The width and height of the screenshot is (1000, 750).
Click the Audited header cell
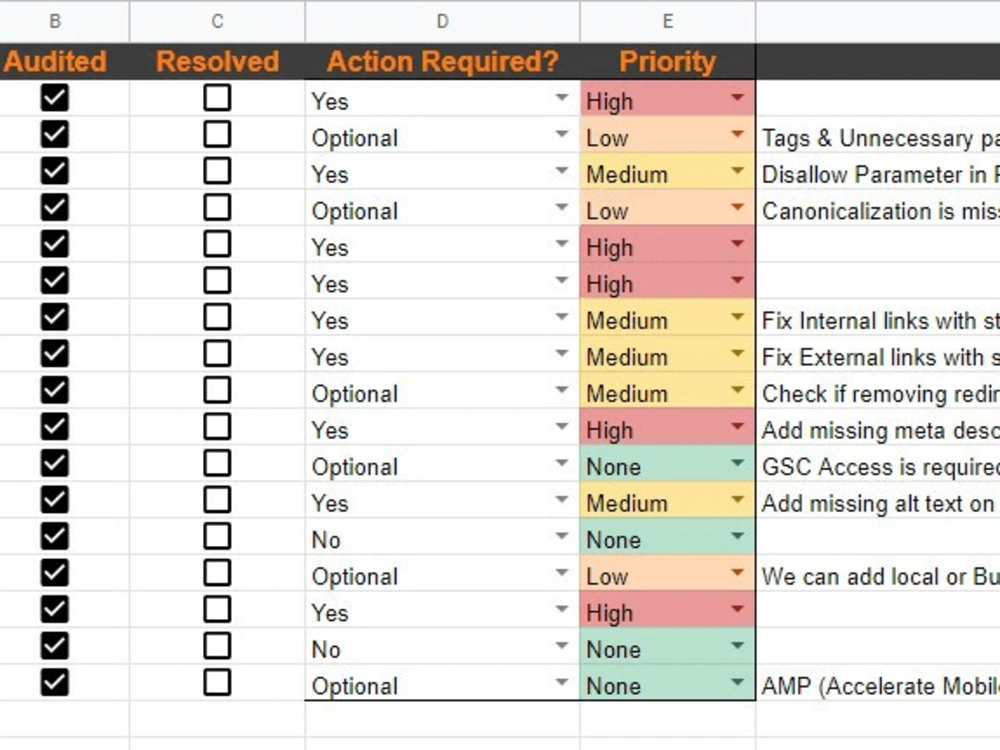click(55, 61)
